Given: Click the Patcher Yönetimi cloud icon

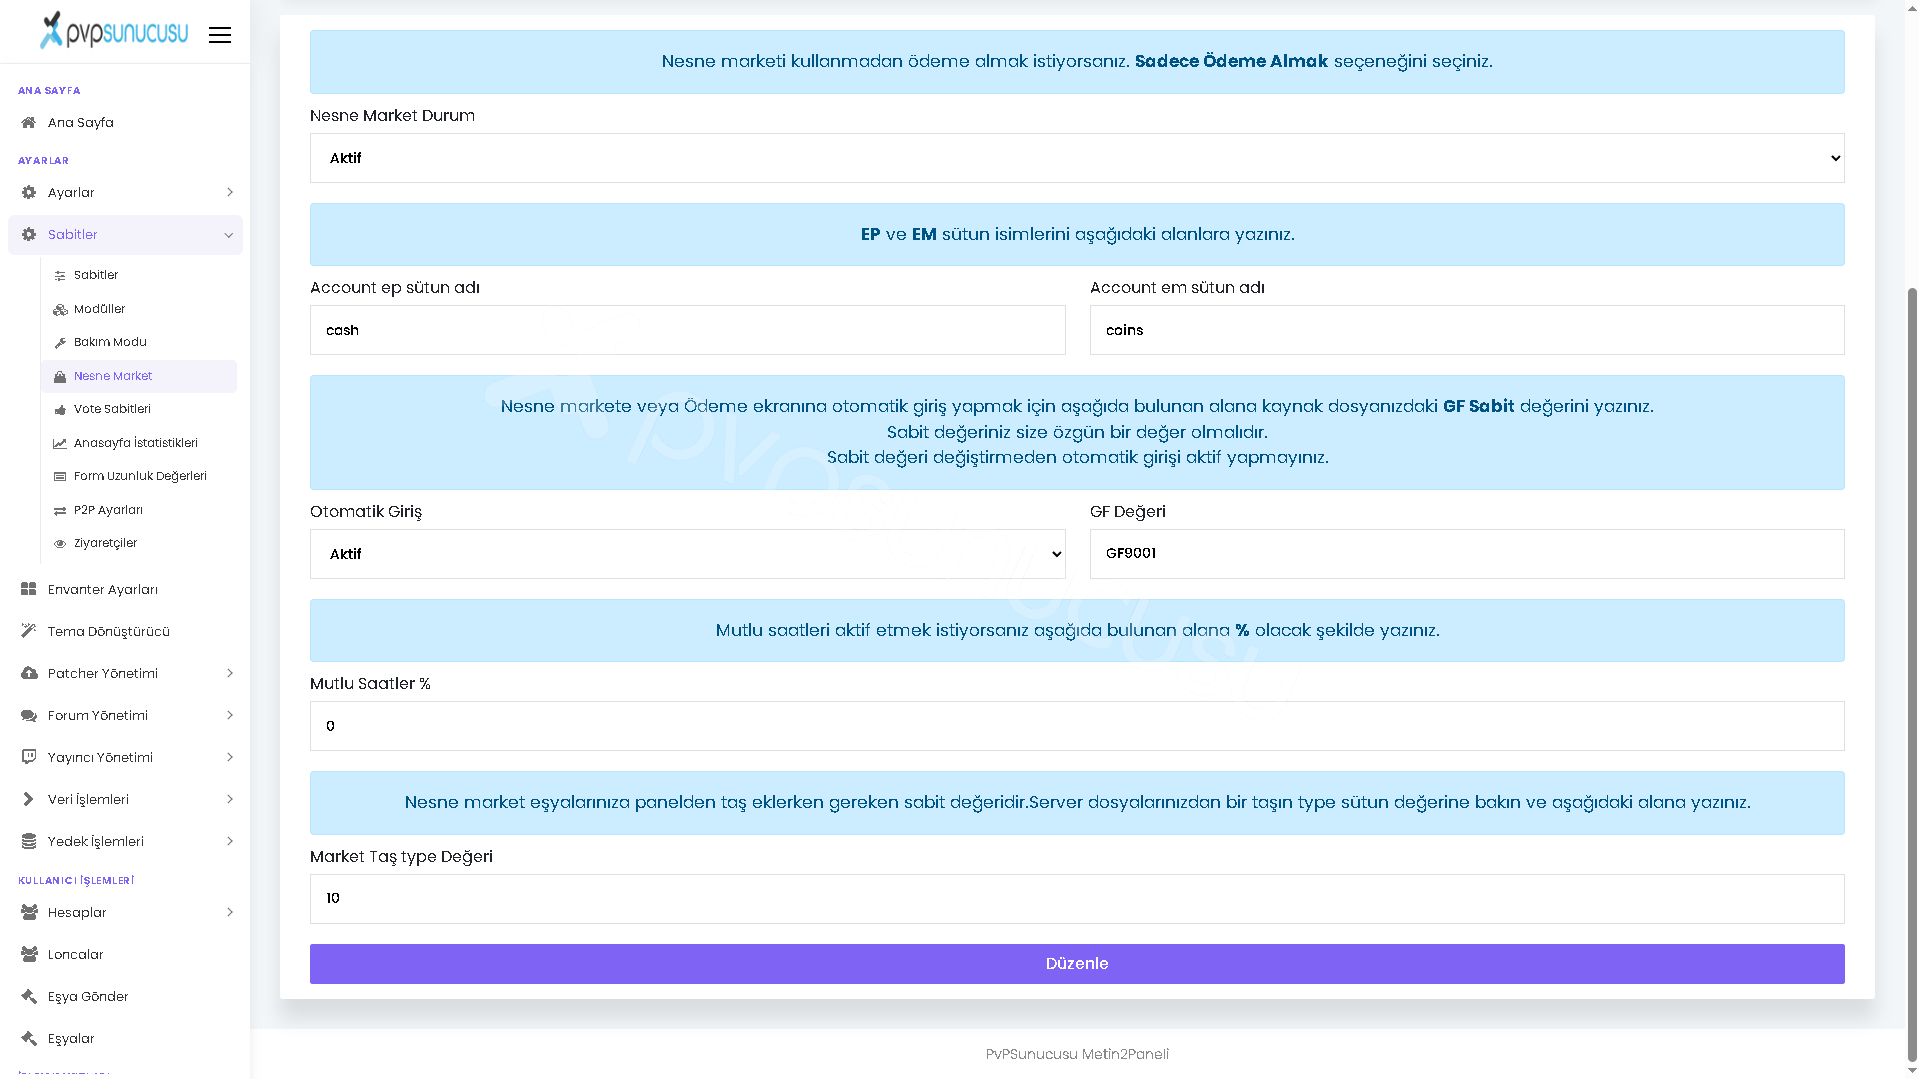Looking at the screenshot, I should click(x=29, y=674).
